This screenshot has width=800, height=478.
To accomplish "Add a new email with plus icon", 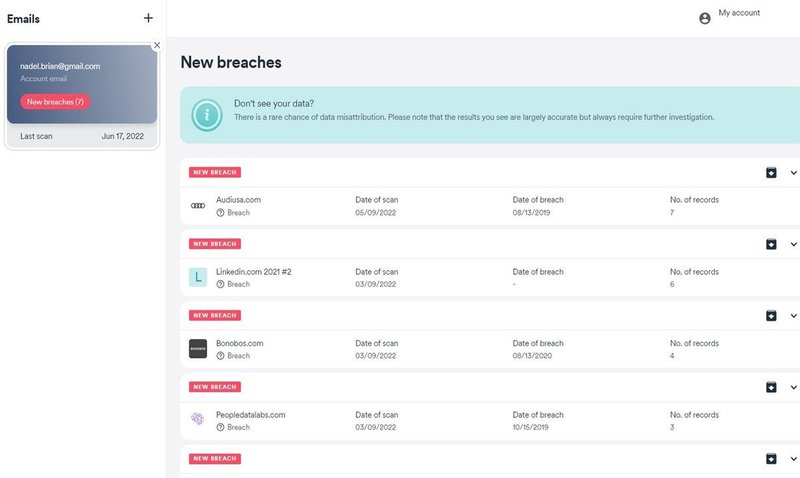I will pyautogui.click(x=148, y=18).
